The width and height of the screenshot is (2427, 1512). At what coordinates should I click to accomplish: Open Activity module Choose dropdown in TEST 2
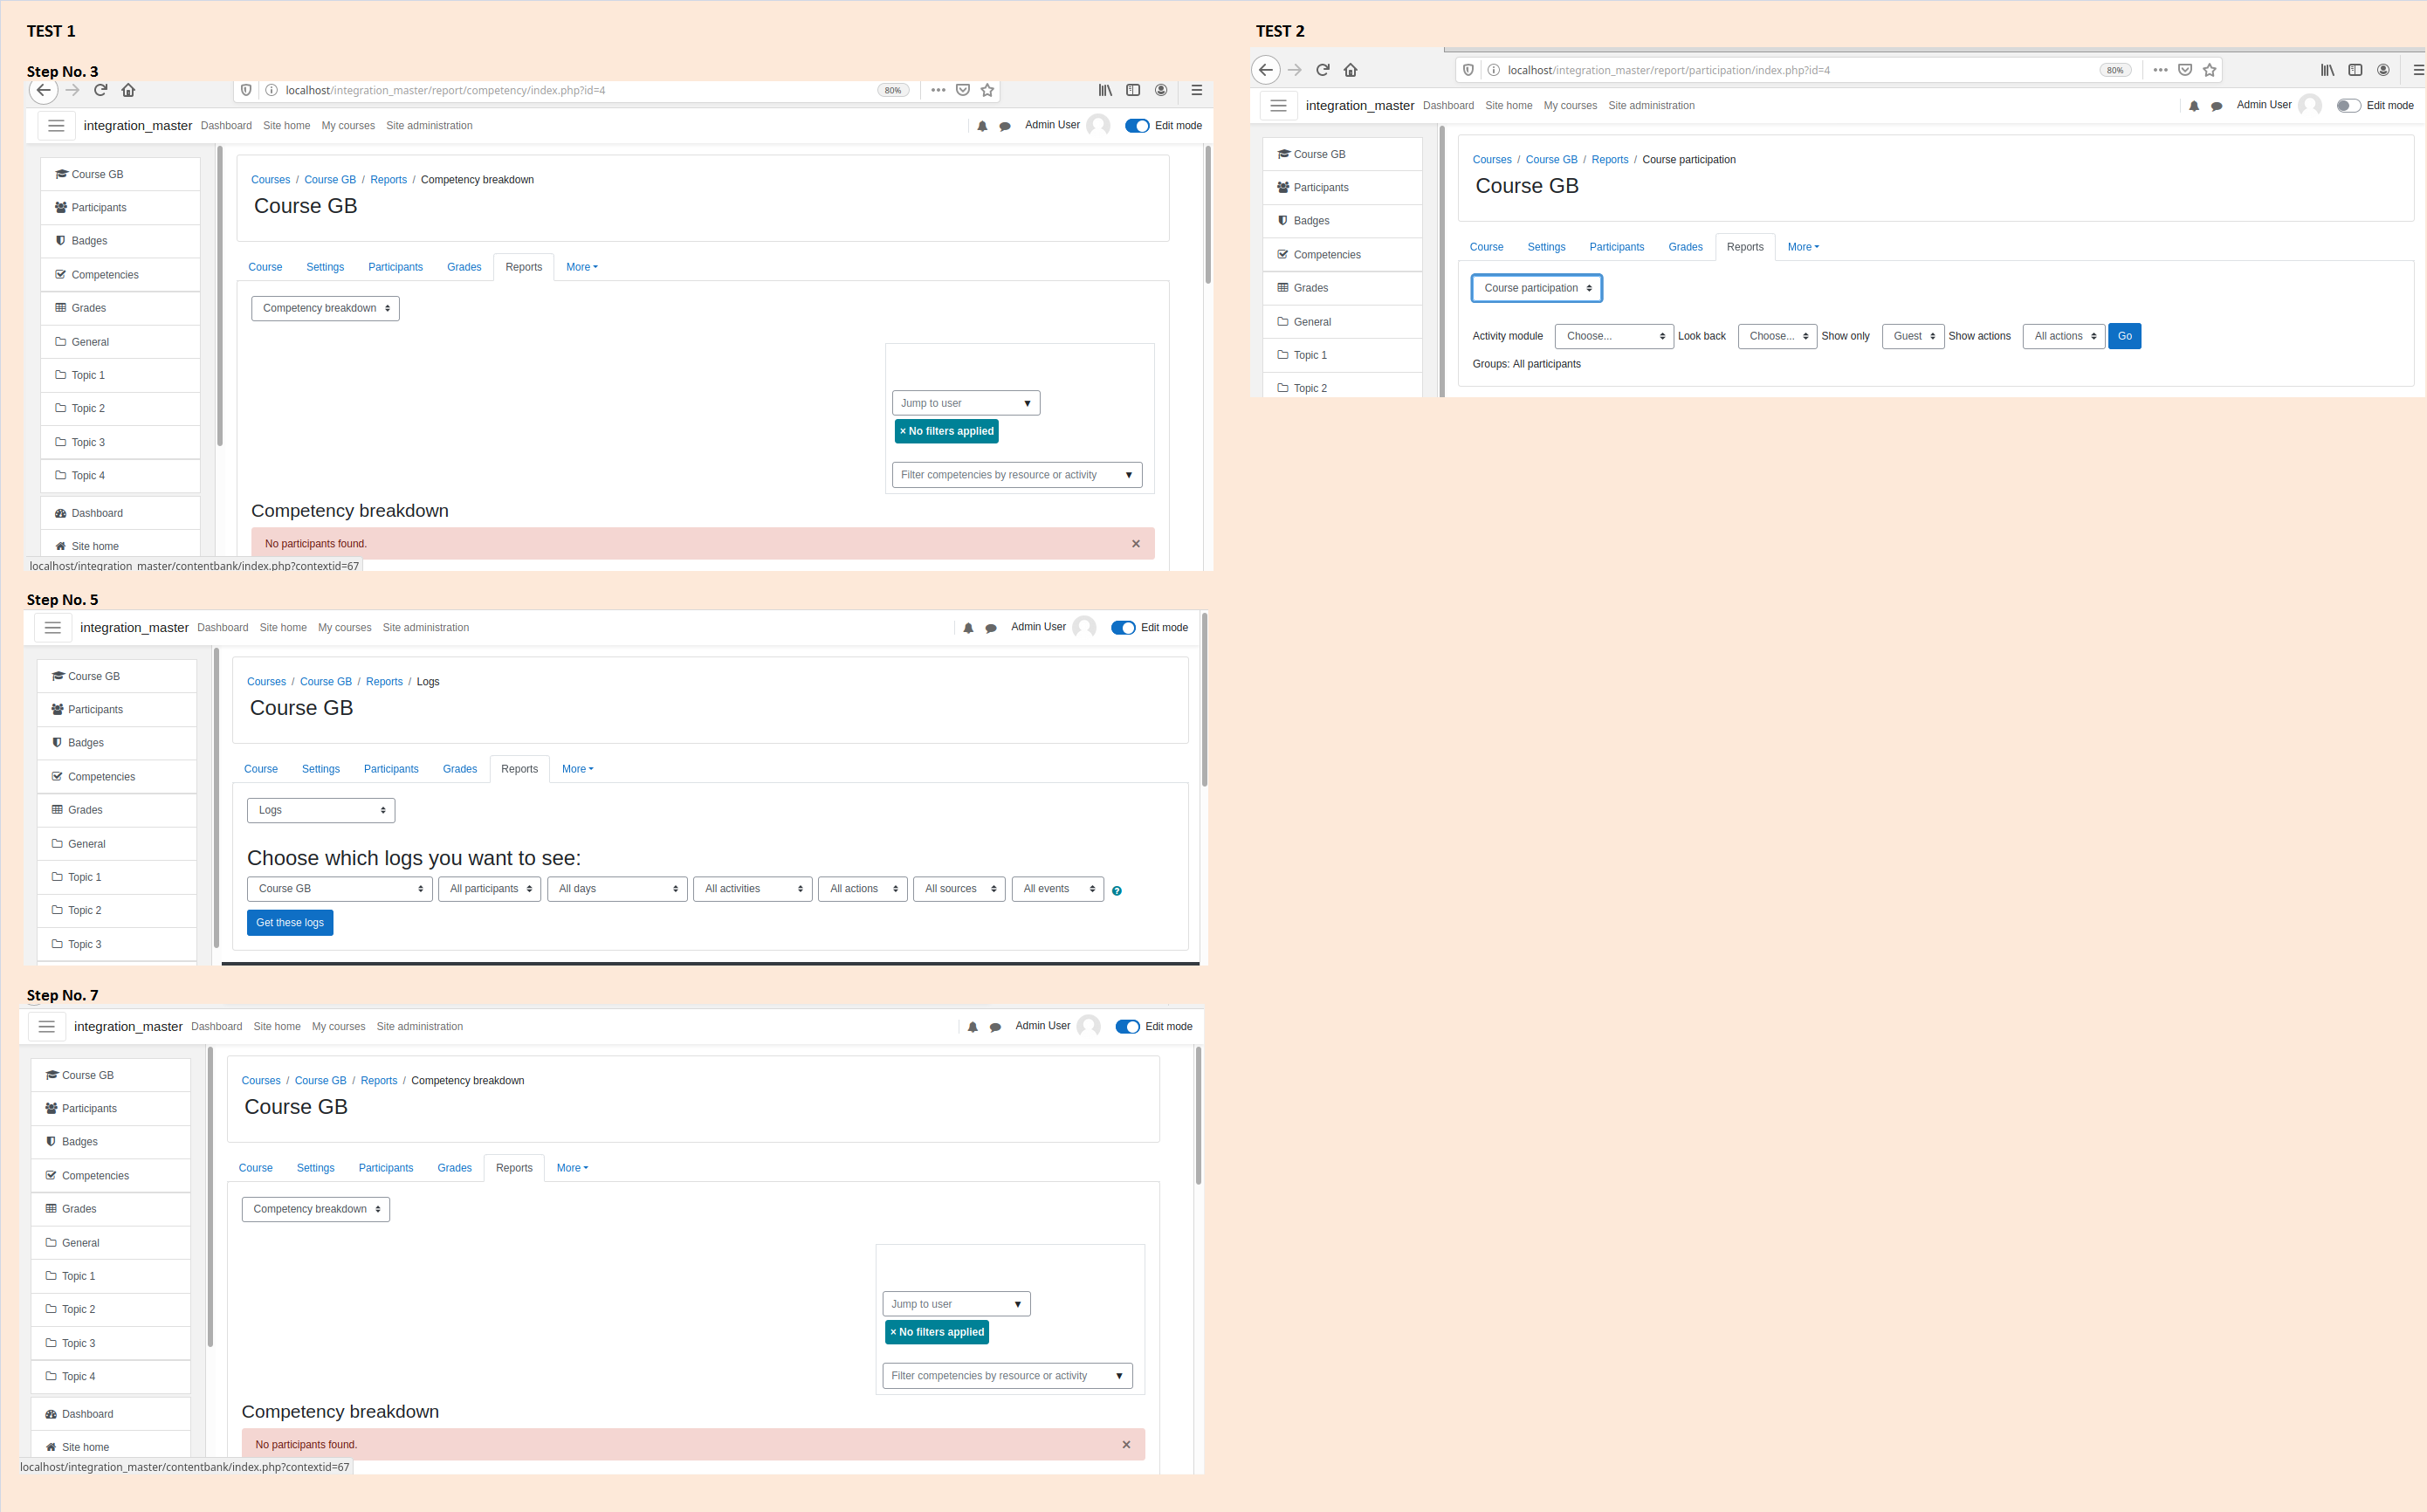(x=1614, y=336)
